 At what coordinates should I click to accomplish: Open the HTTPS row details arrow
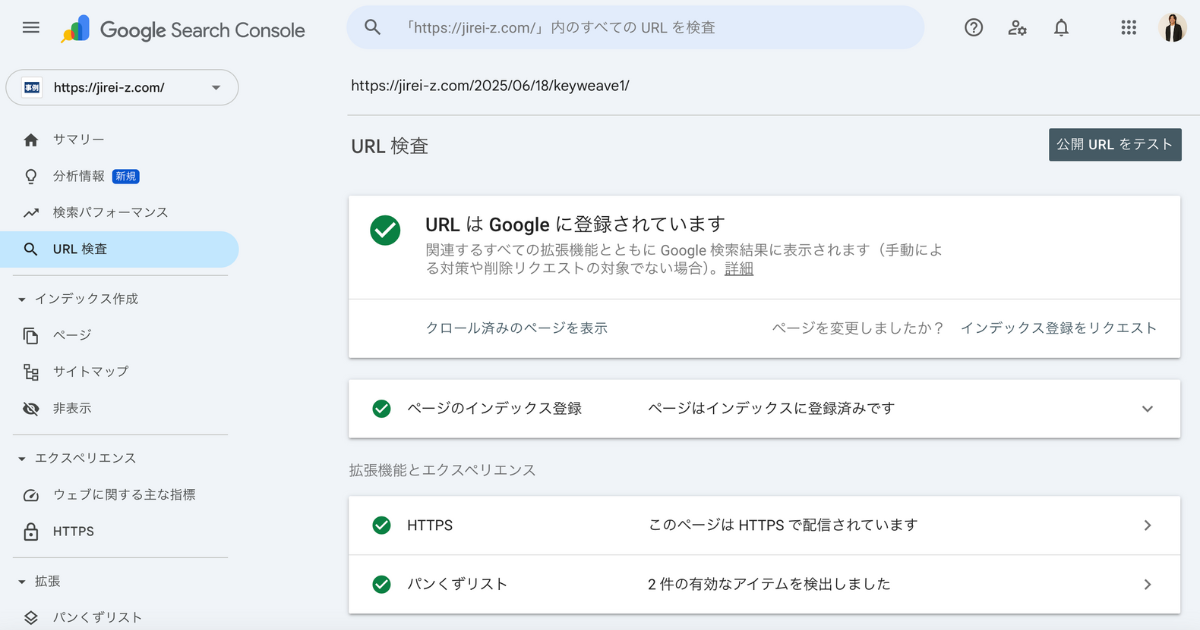click(1147, 525)
